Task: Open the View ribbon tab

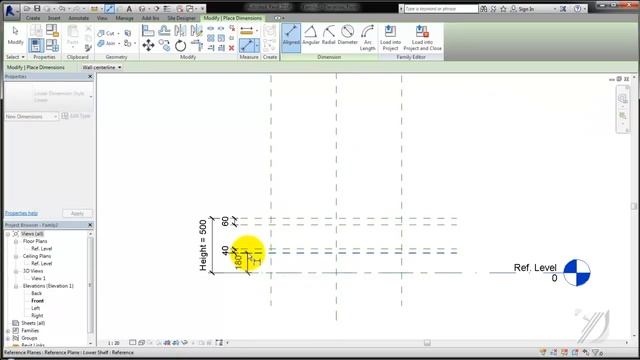Action: tap(102, 18)
